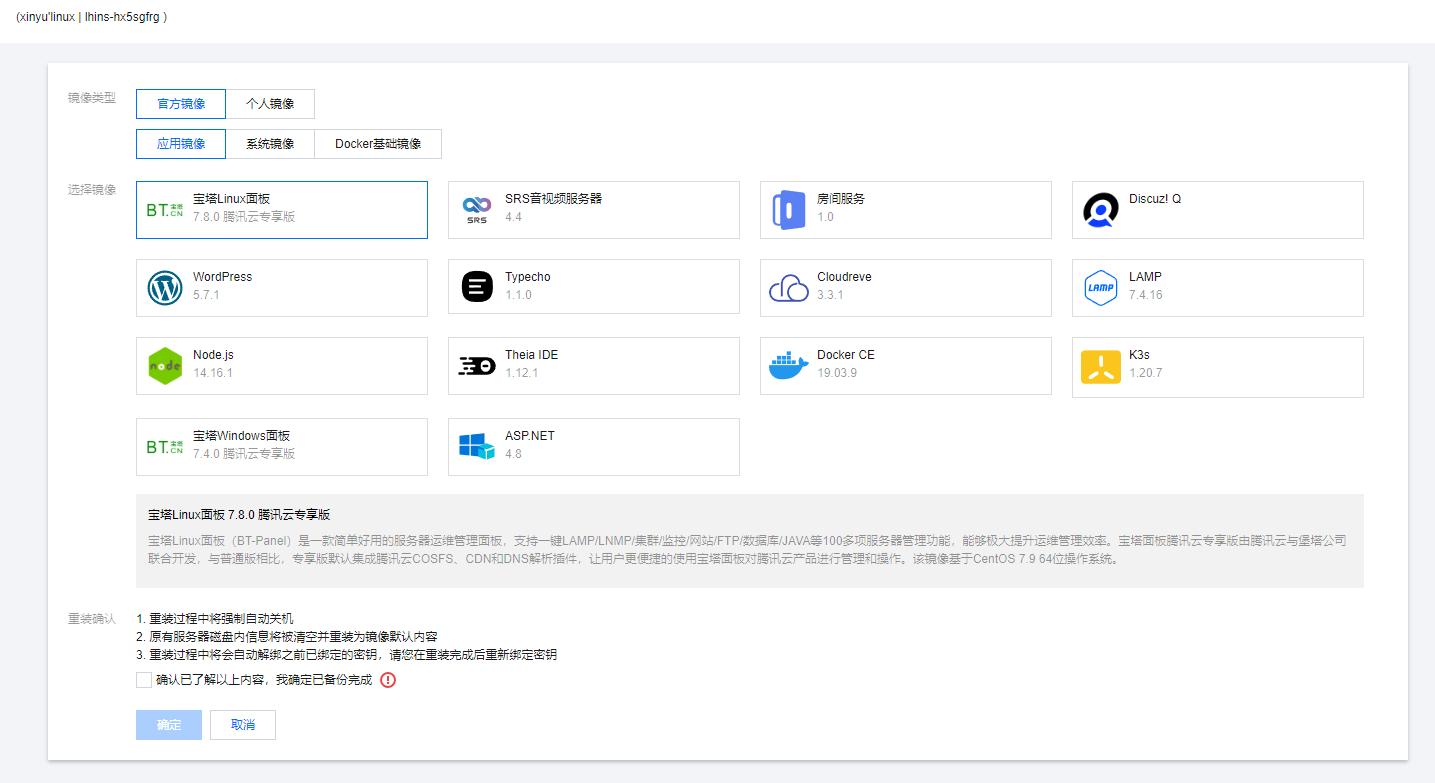The image size is (1435, 783).
Task: Click the 镜像类型 label
Action: pos(92,98)
